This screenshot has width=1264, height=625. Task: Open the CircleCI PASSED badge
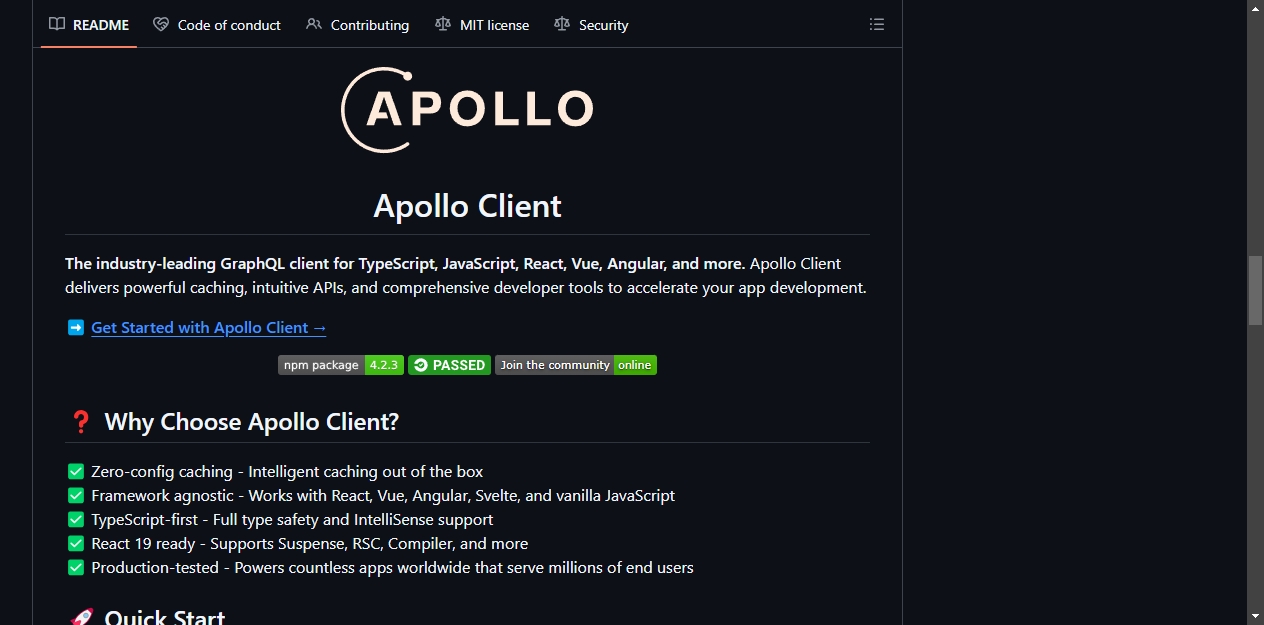point(449,365)
